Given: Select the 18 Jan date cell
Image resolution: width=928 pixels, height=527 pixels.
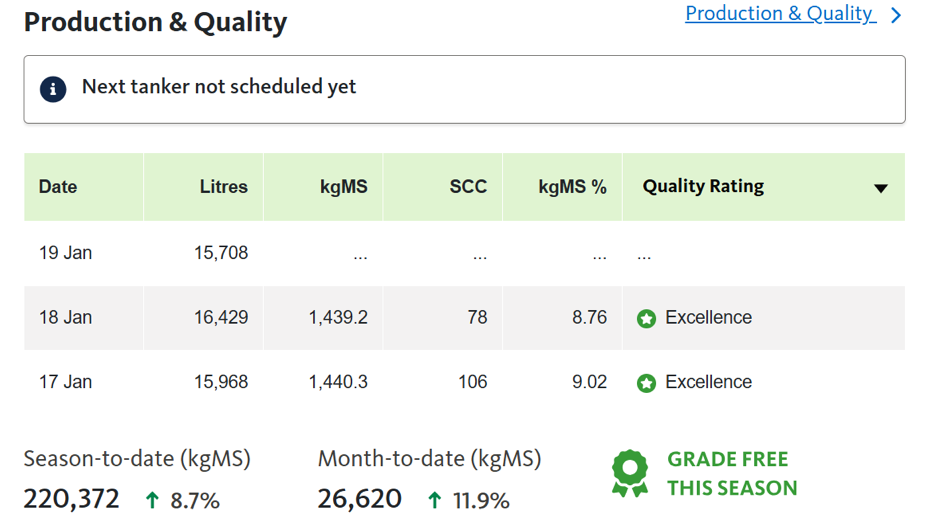Looking at the screenshot, I should pyautogui.click(x=65, y=318).
